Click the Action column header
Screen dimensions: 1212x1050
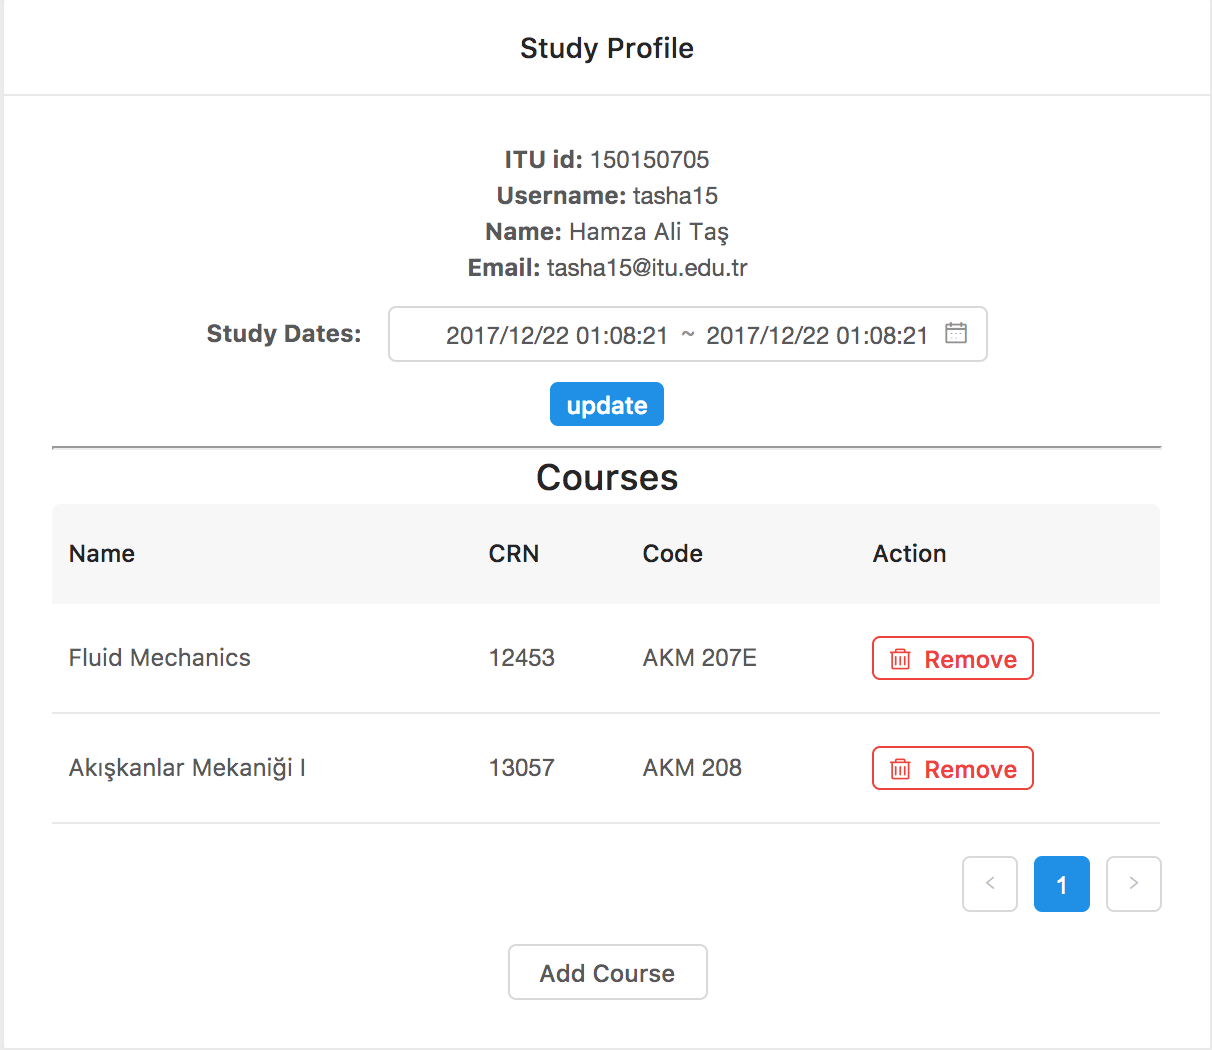[x=909, y=553]
